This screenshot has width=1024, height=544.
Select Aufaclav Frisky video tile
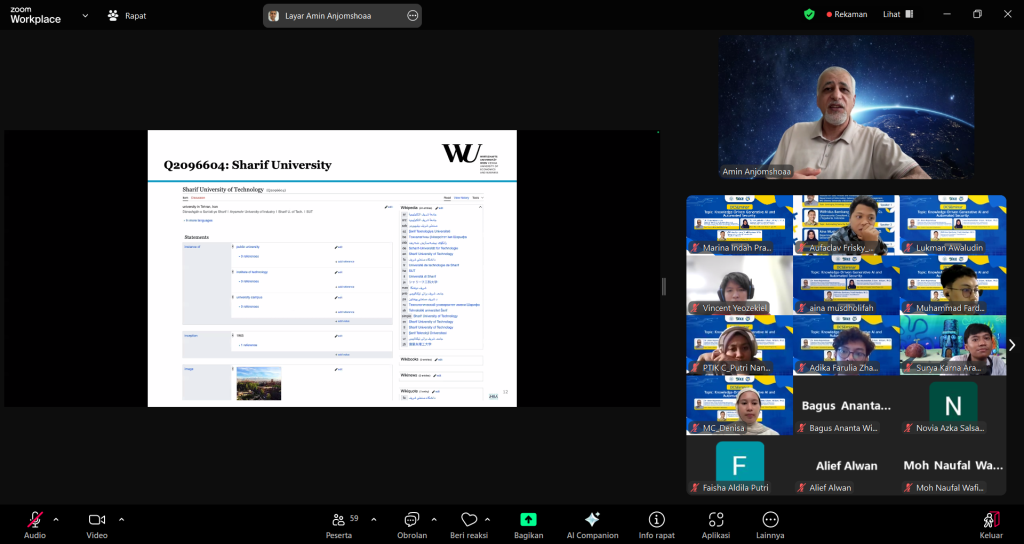click(x=846, y=225)
